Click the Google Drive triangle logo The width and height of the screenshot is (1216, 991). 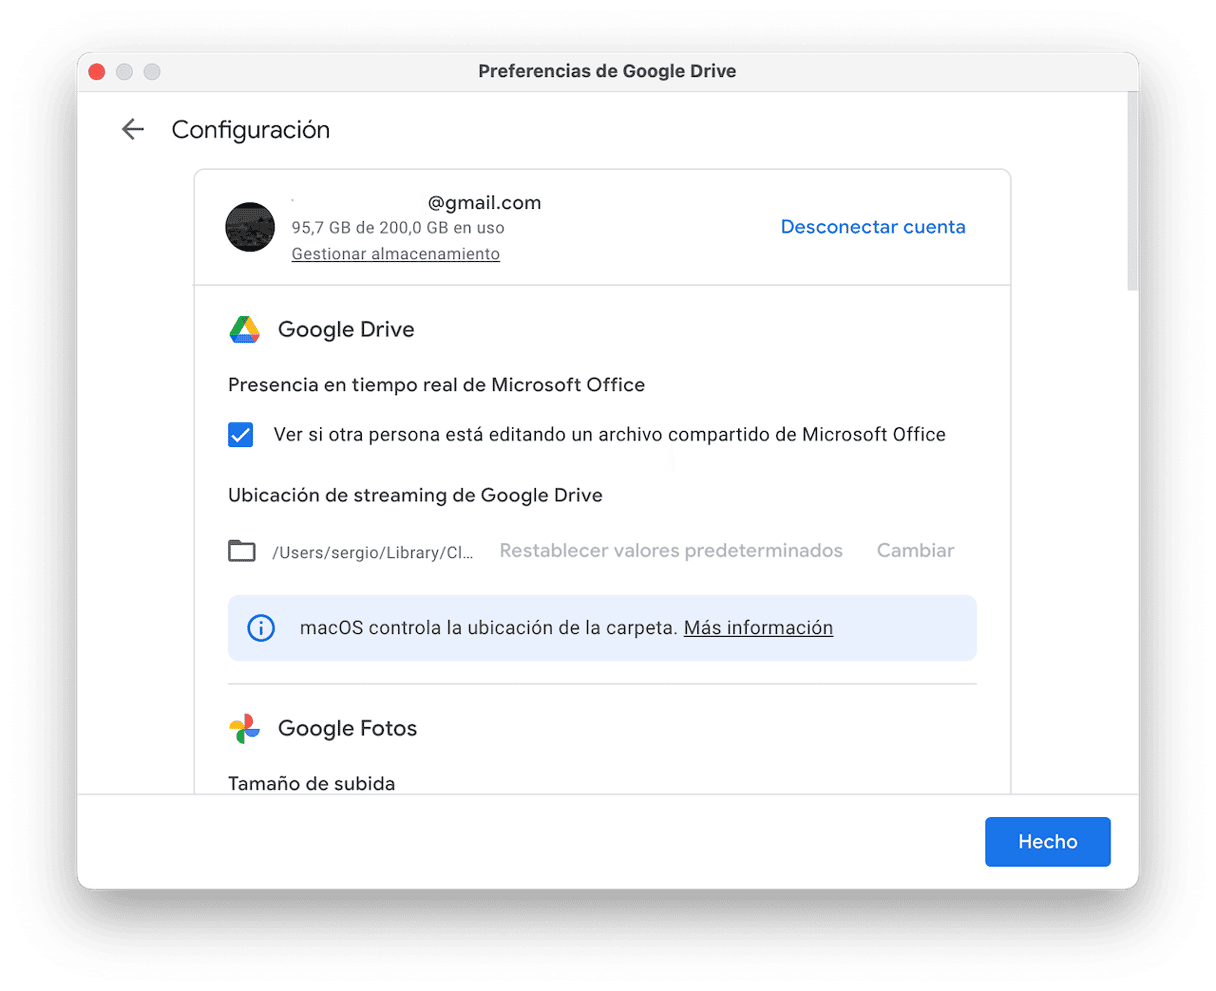245,329
